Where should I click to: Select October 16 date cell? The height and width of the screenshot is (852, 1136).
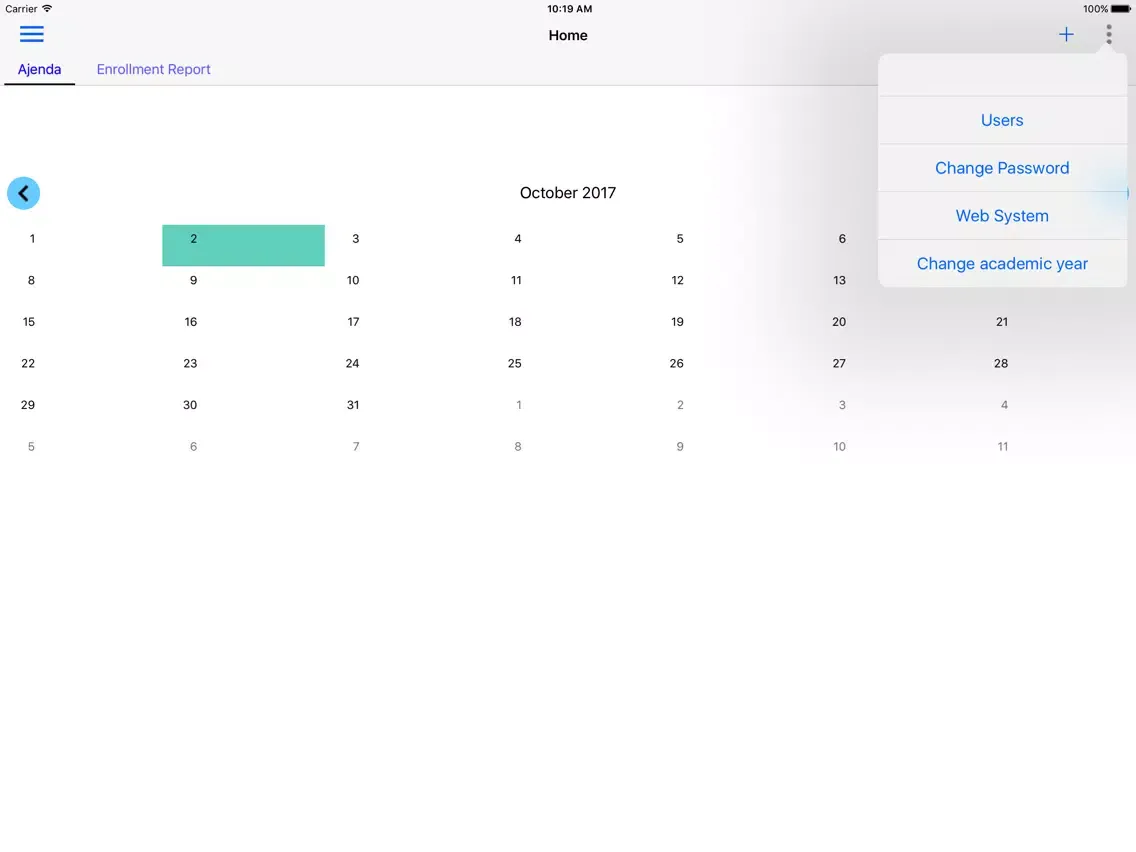tap(191, 322)
